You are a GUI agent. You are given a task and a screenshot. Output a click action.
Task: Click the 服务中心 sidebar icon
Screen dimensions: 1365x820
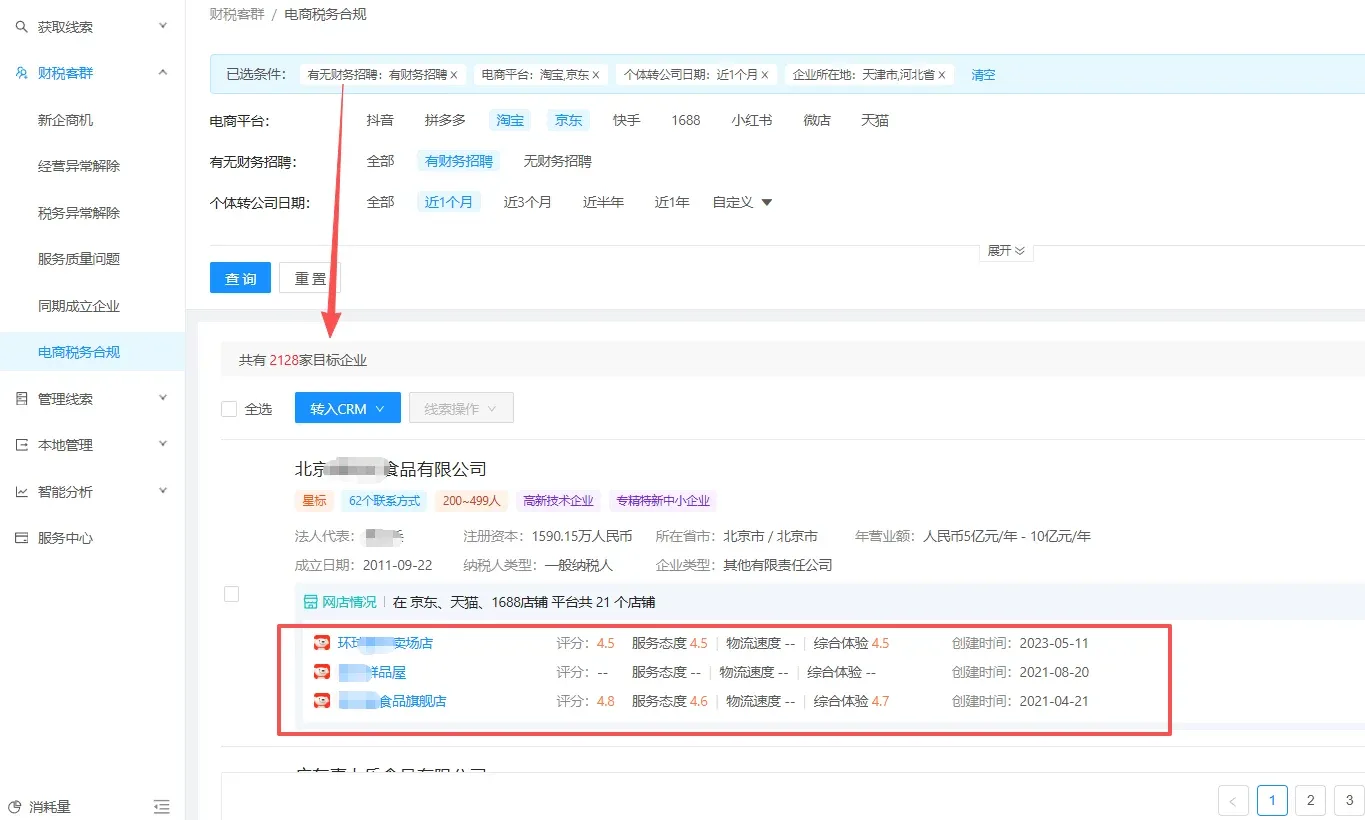(22, 538)
